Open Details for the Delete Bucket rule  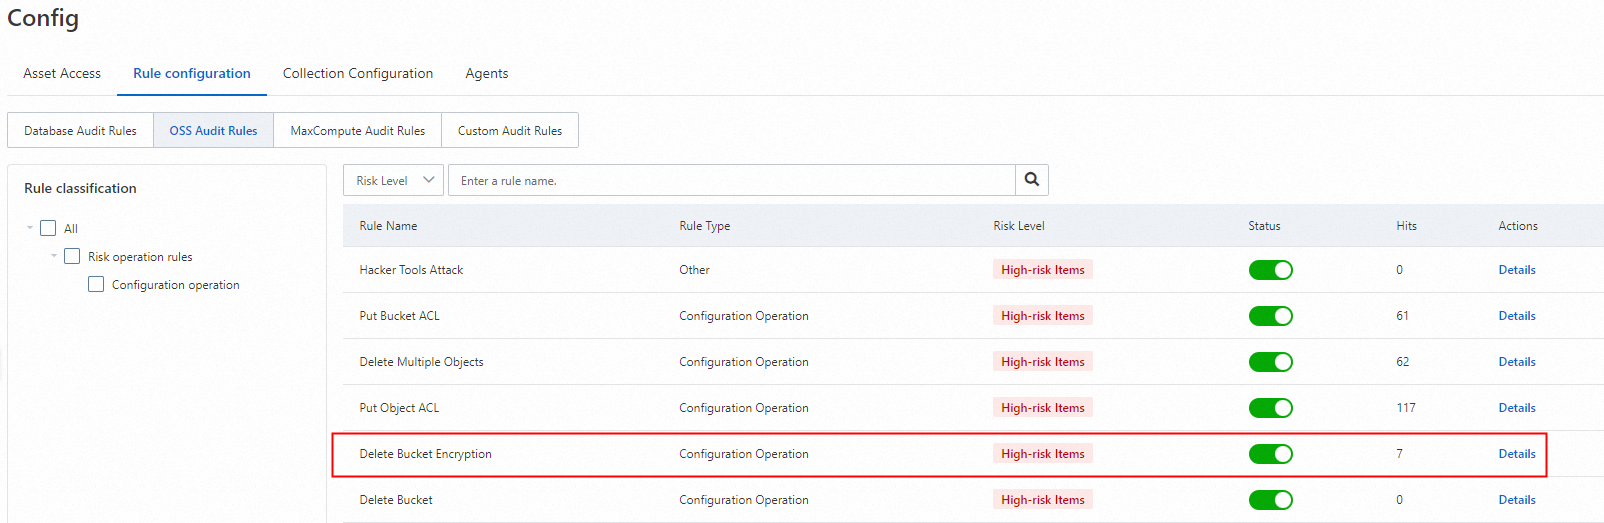pos(1517,500)
